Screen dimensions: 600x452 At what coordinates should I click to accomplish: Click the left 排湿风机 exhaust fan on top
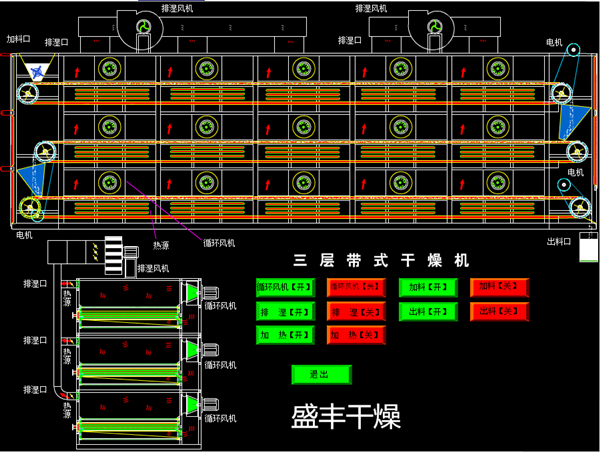[x=144, y=27]
